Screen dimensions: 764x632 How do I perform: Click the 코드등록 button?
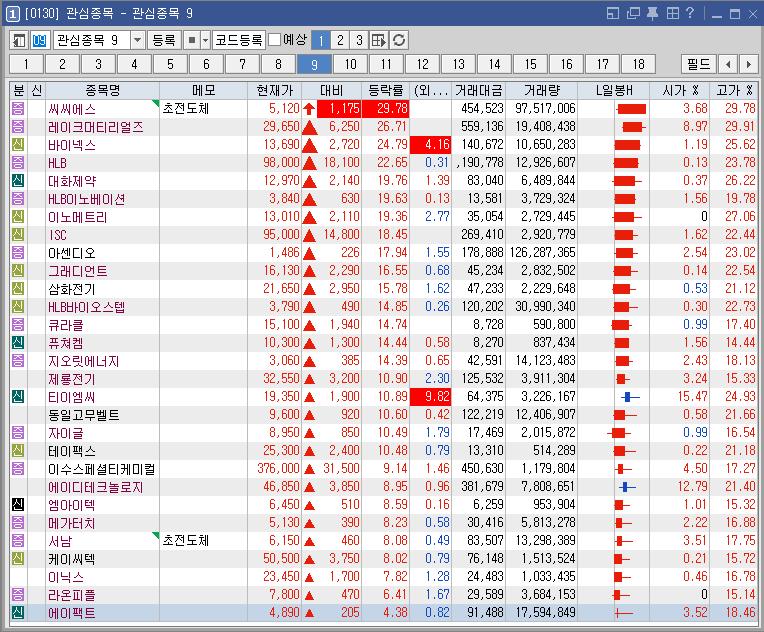239,40
